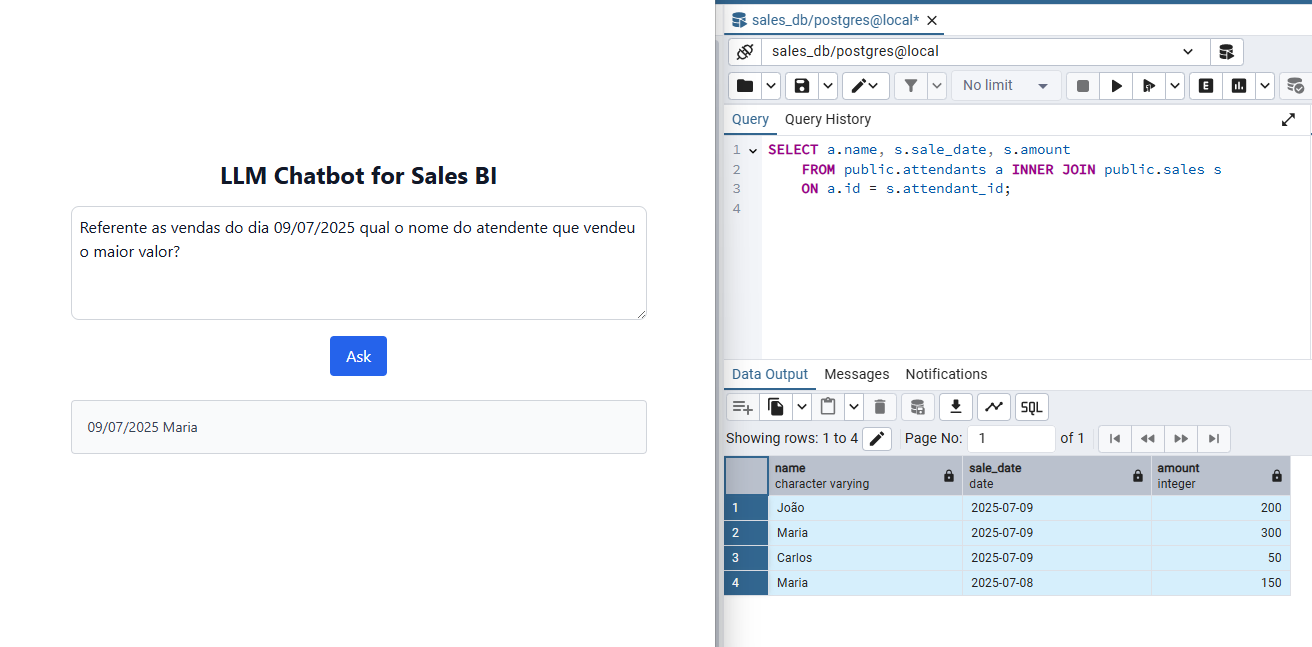Click line 4 in the SQL editor
The image size is (1312, 647).
point(1038,208)
